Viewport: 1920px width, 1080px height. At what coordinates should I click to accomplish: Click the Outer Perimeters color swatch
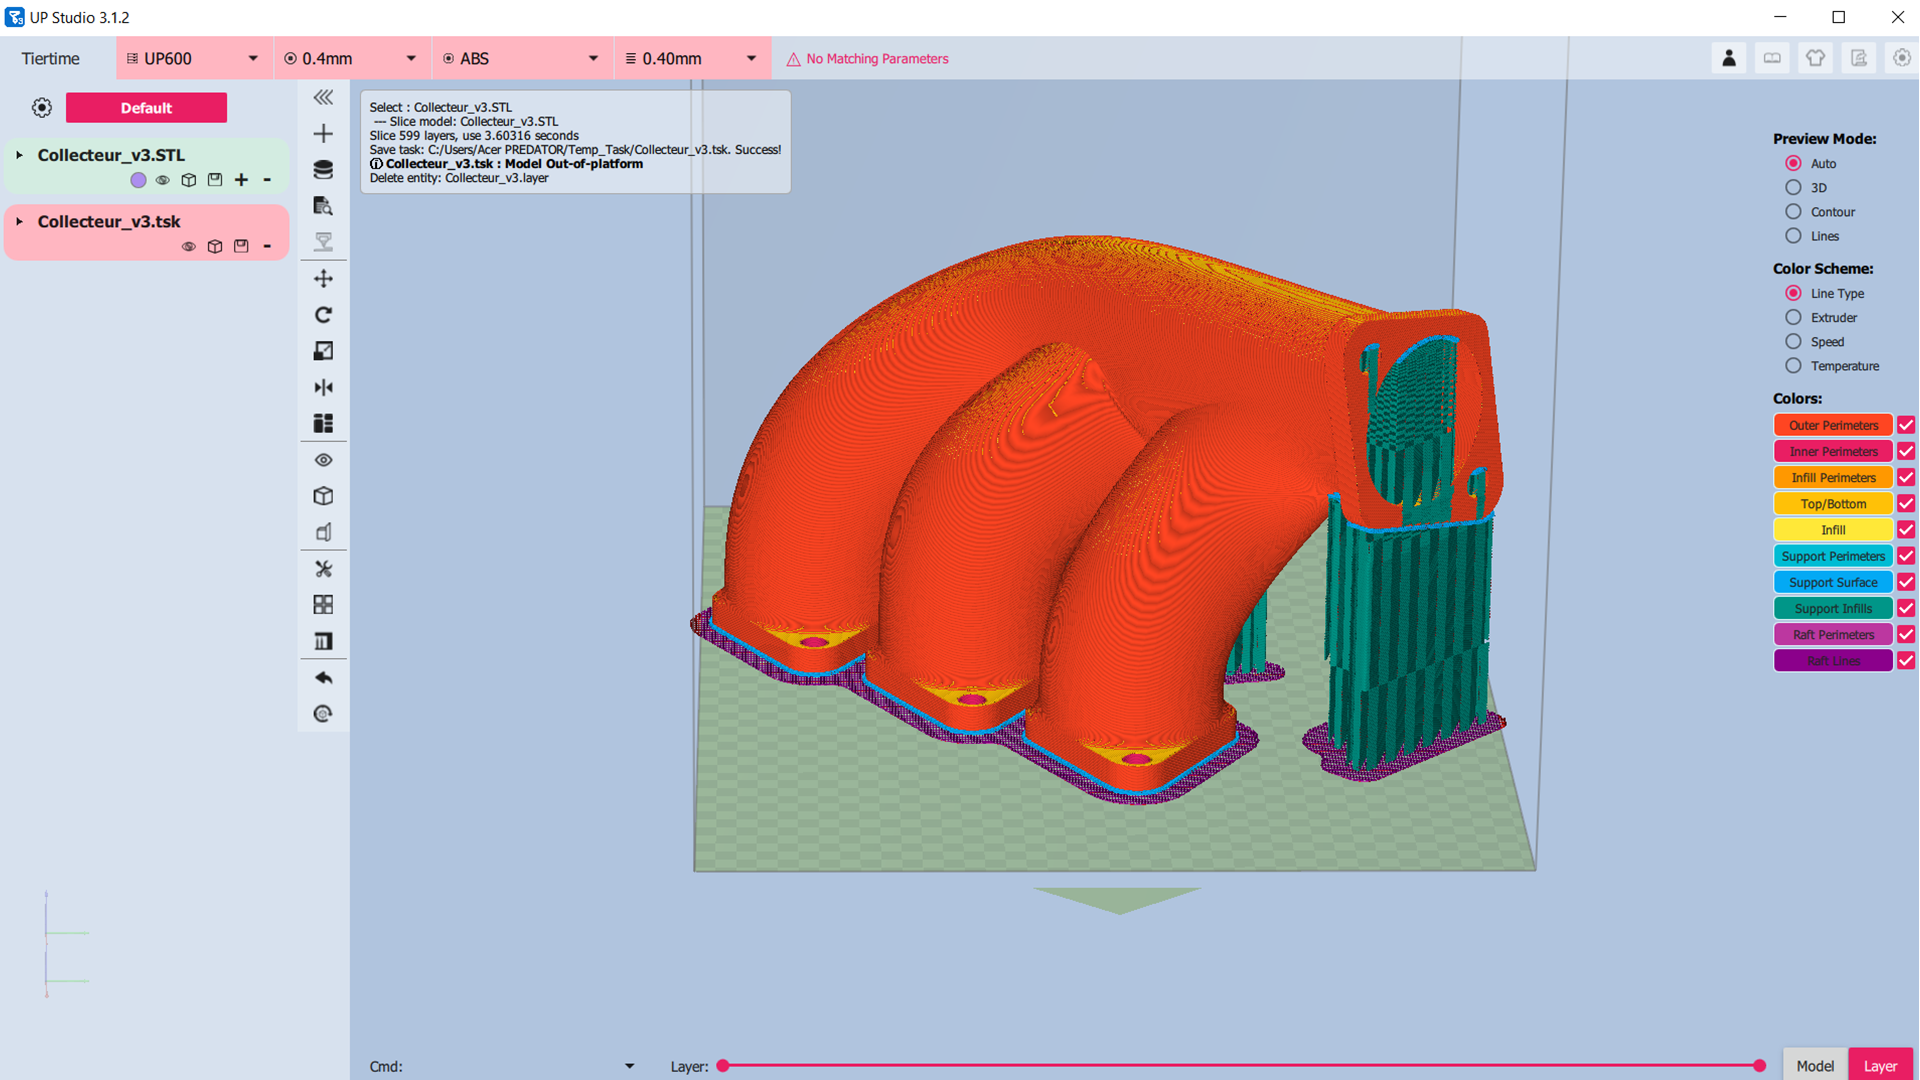coord(1832,426)
